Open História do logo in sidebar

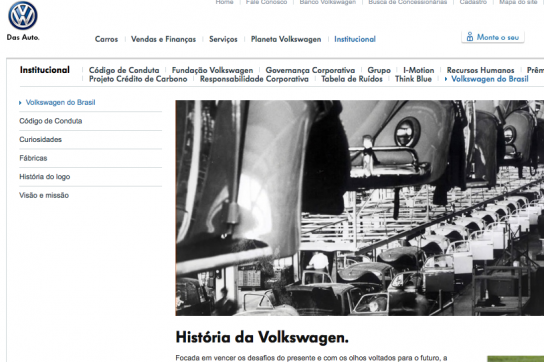pos(44,177)
